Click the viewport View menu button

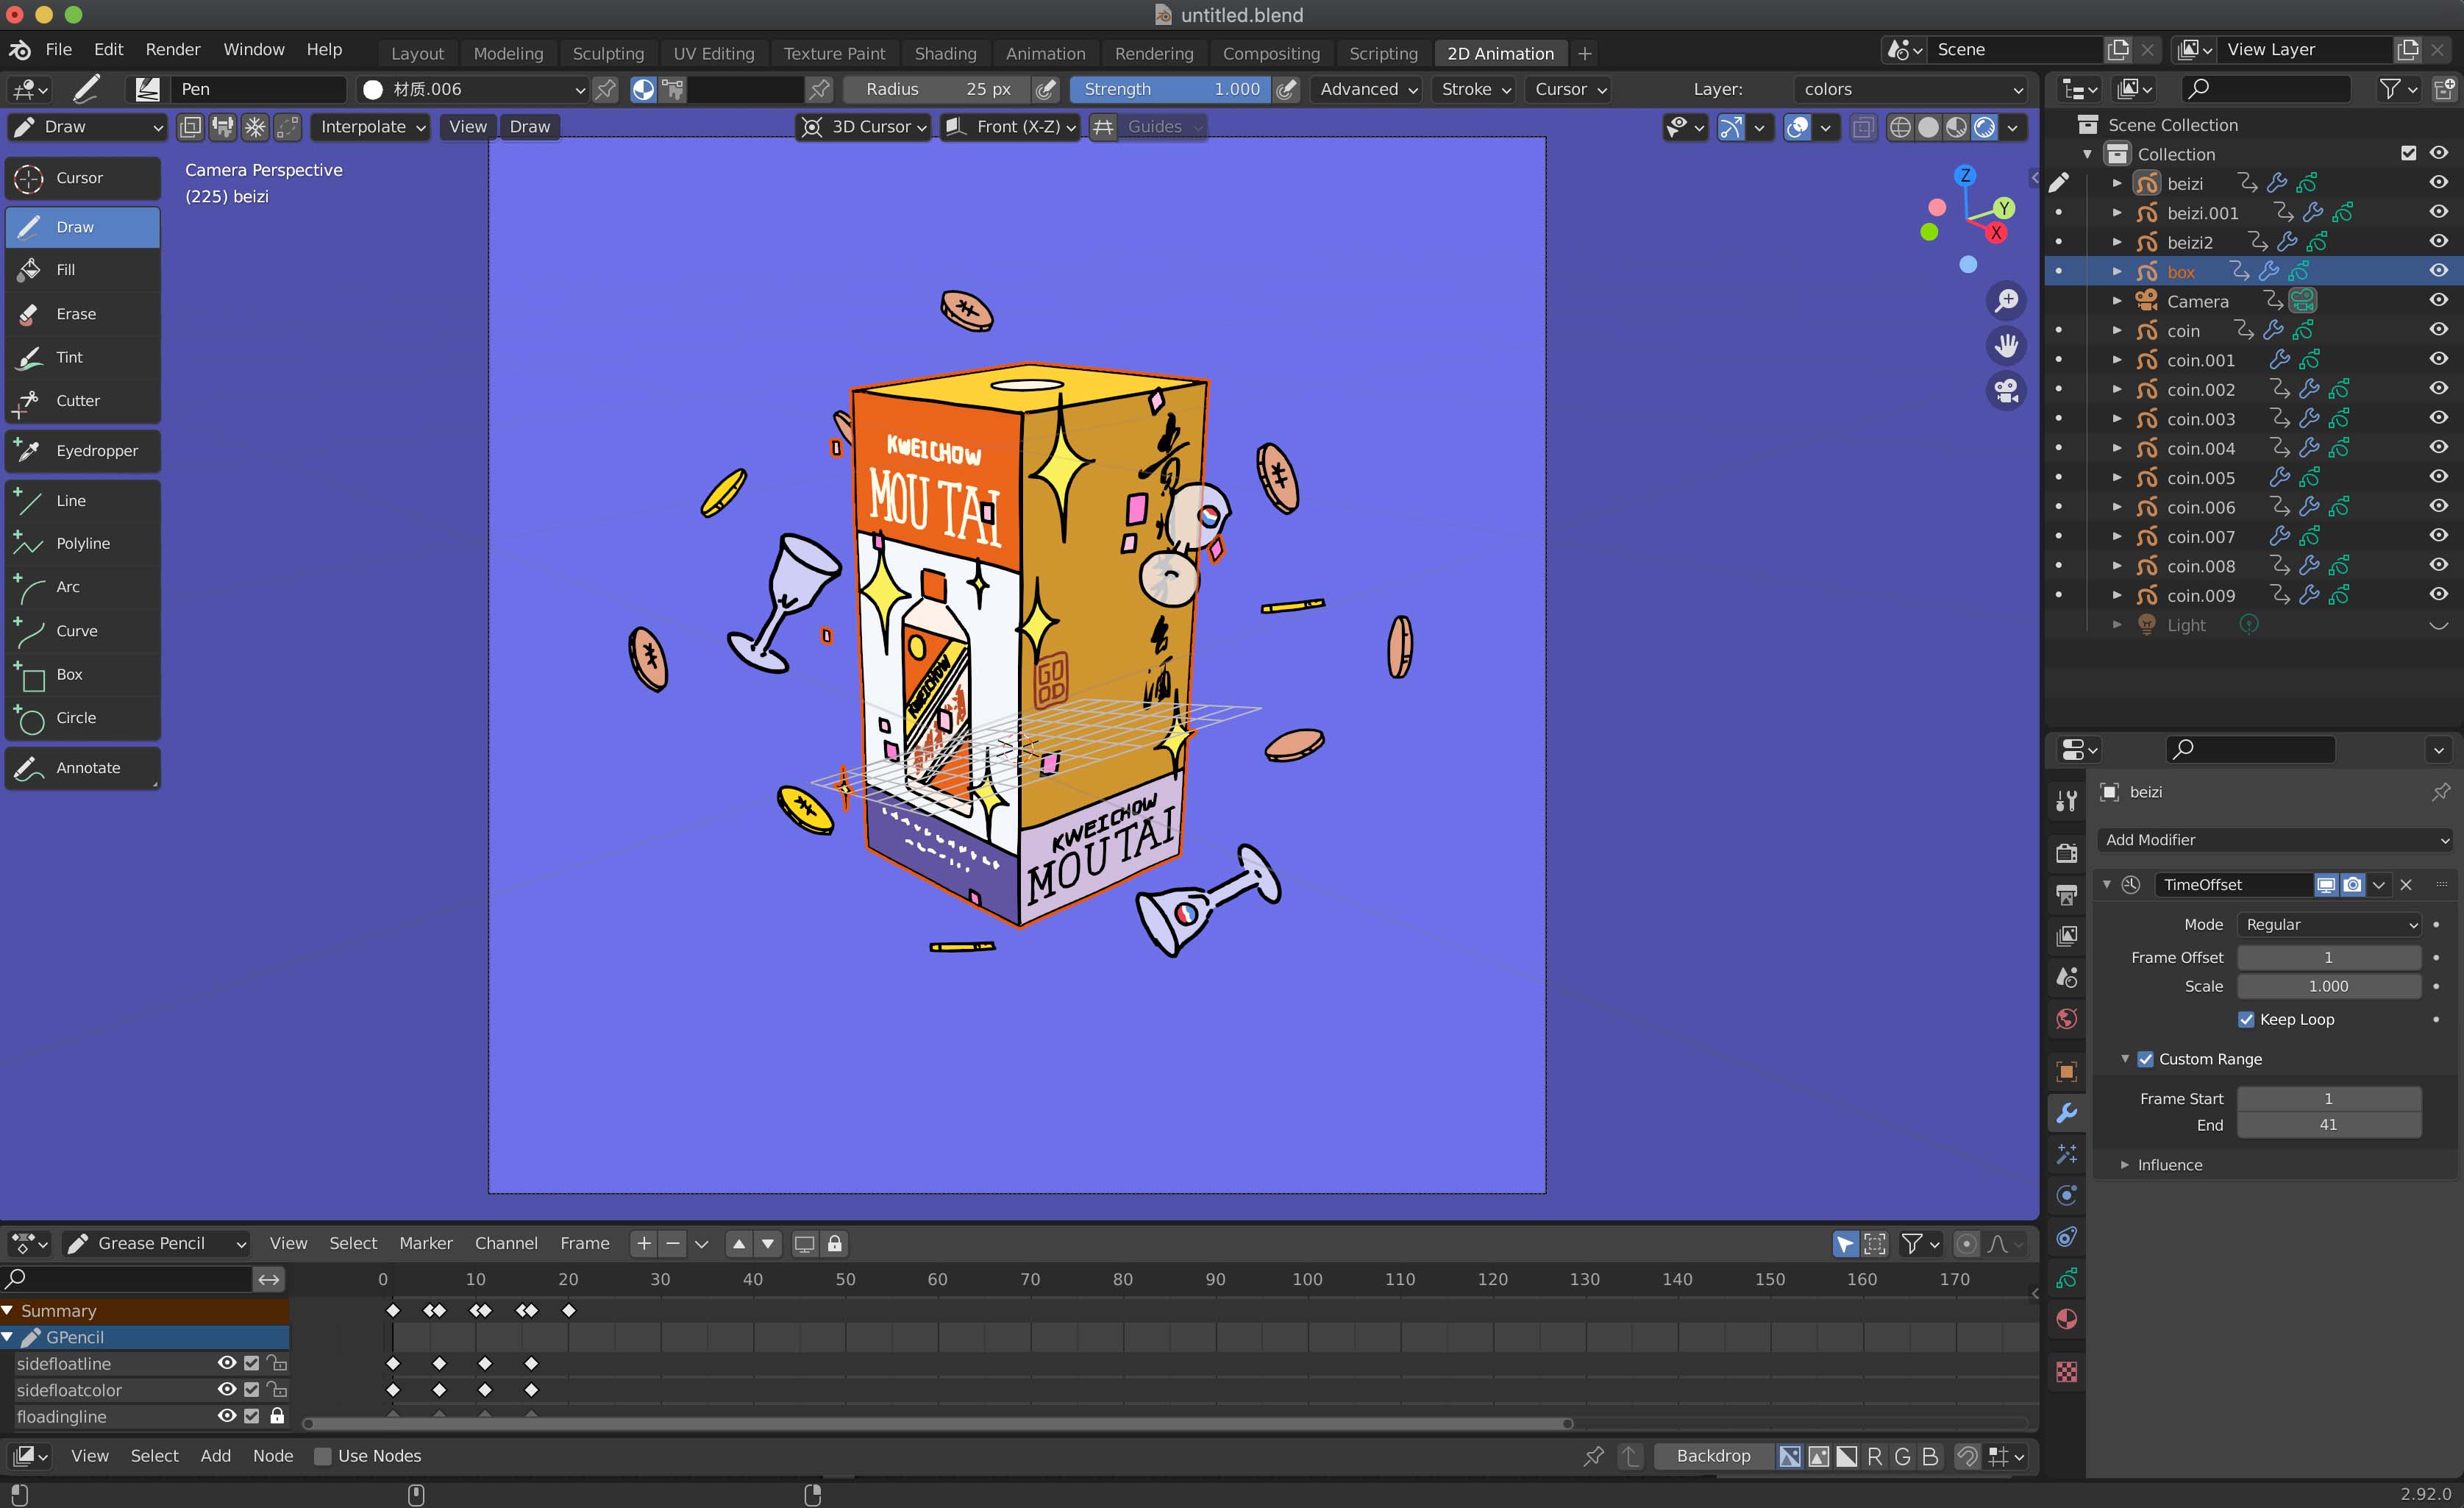tap(467, 127)
